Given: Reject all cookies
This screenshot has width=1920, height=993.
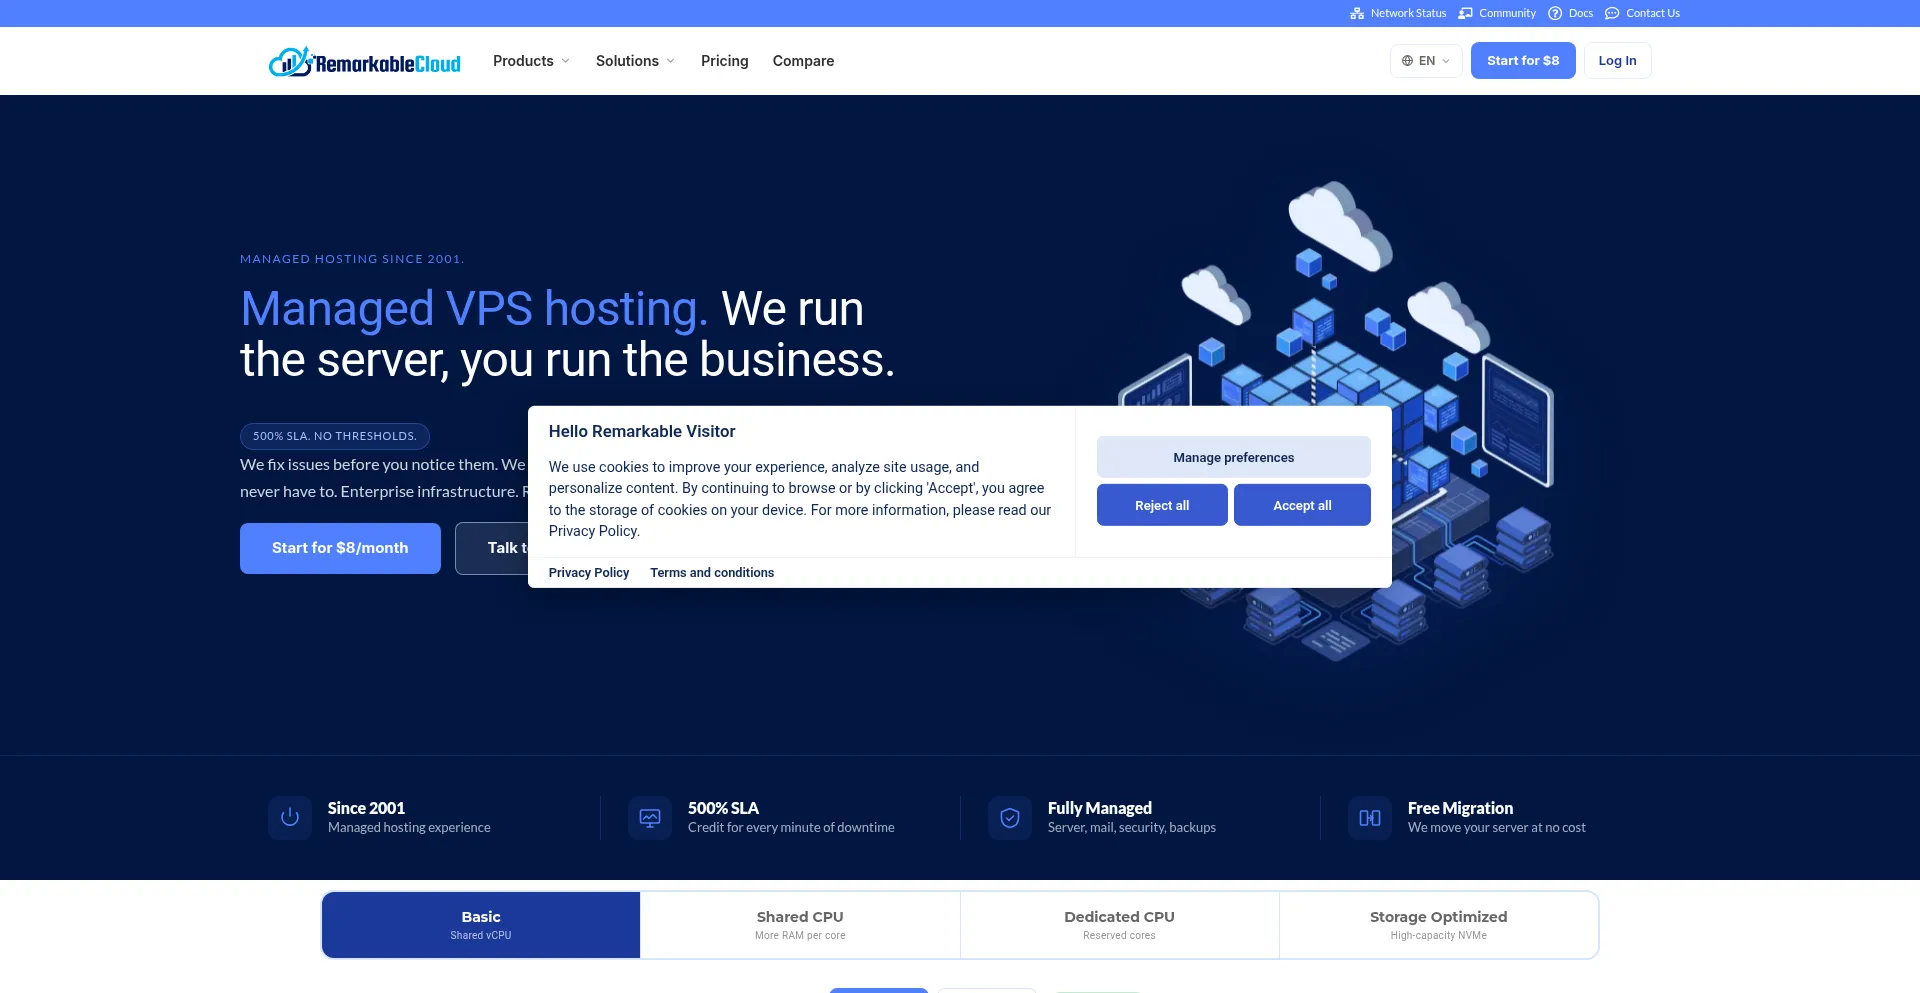Looking at the screenshot, I should pyautogui.click(x=1162, y=505).
